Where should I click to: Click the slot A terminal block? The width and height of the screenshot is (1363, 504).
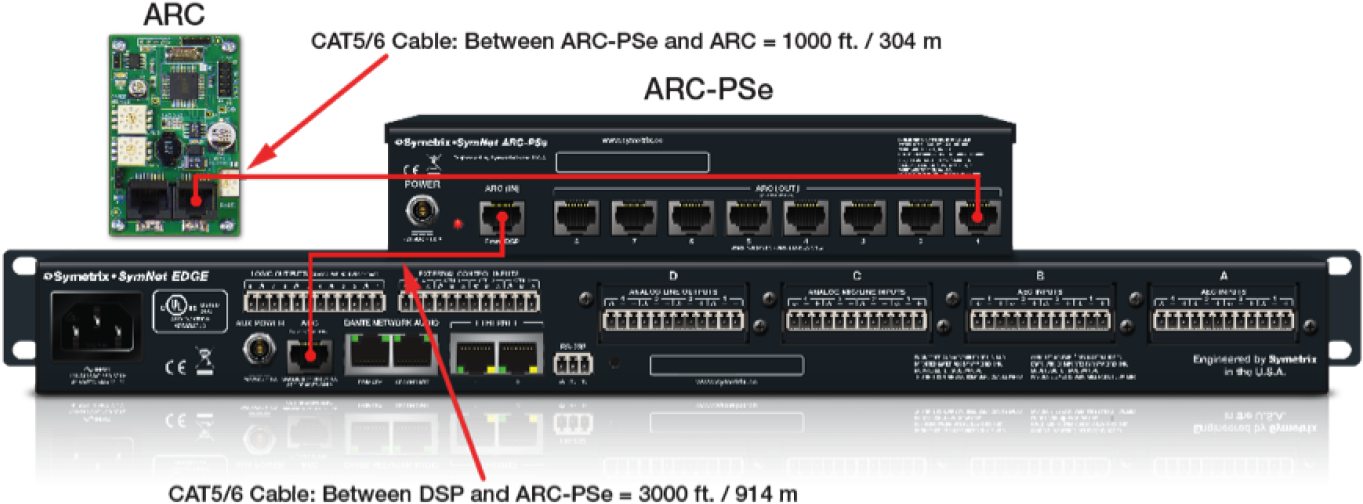[x=1225, y=320]
